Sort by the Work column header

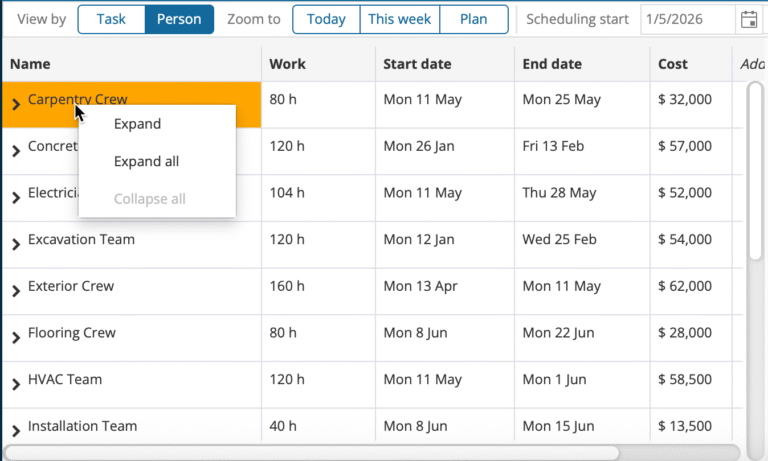(288, 64)
